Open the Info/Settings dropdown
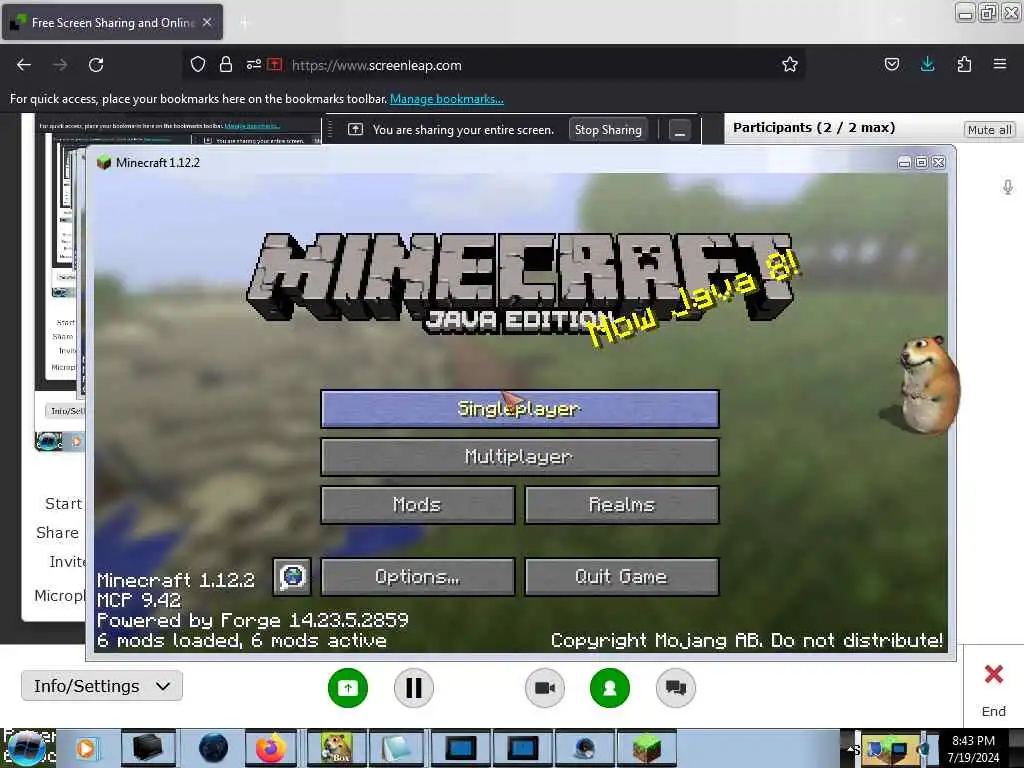The image size is (1024, 768). point(102,686)
